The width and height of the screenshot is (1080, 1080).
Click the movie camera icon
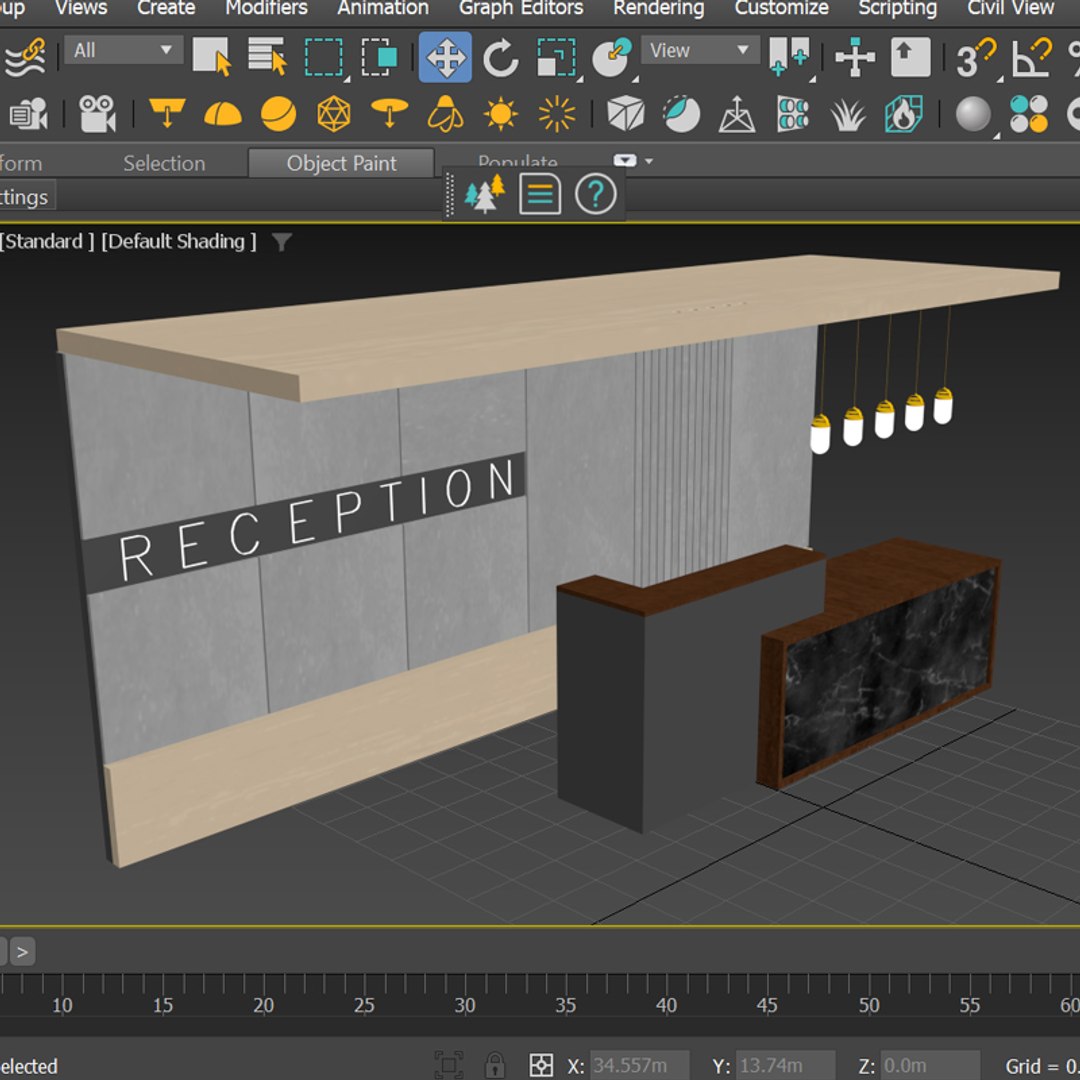(x=97, y=114)
